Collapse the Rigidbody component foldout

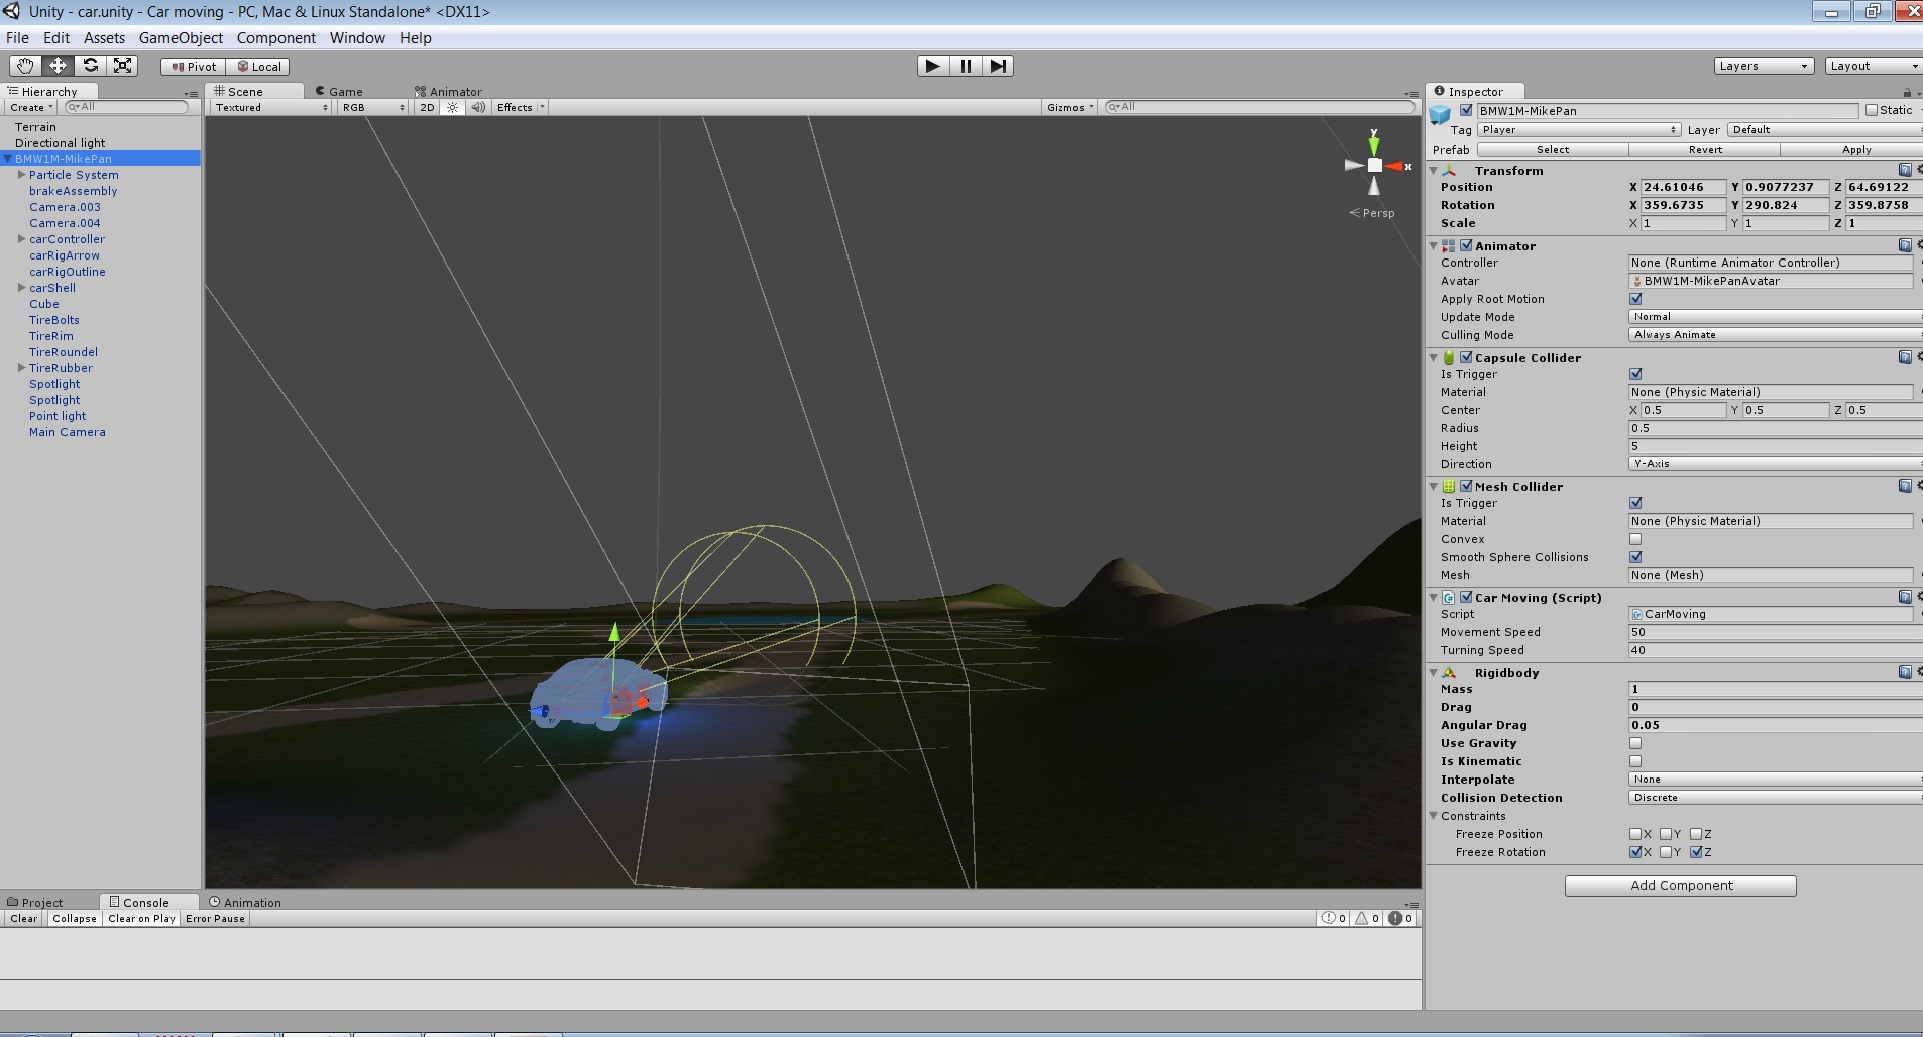click(x=1433, y=673)
